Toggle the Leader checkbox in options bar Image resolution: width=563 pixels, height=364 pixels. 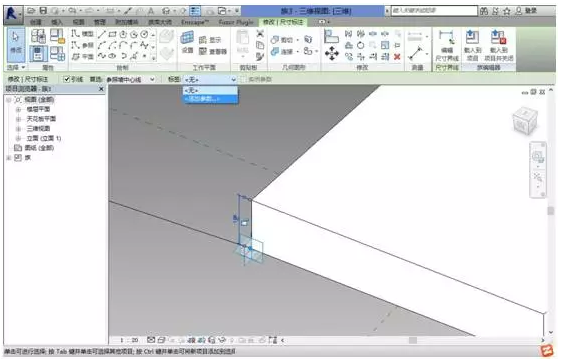point(66,79)
